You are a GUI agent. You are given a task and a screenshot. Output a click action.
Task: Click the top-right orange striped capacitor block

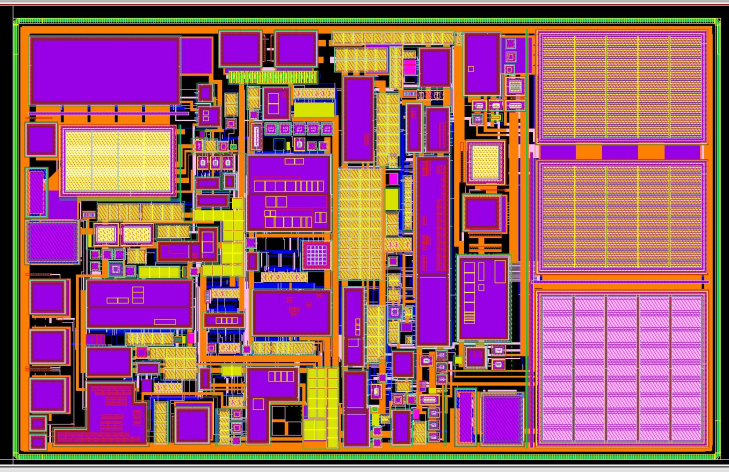point(621,84)
